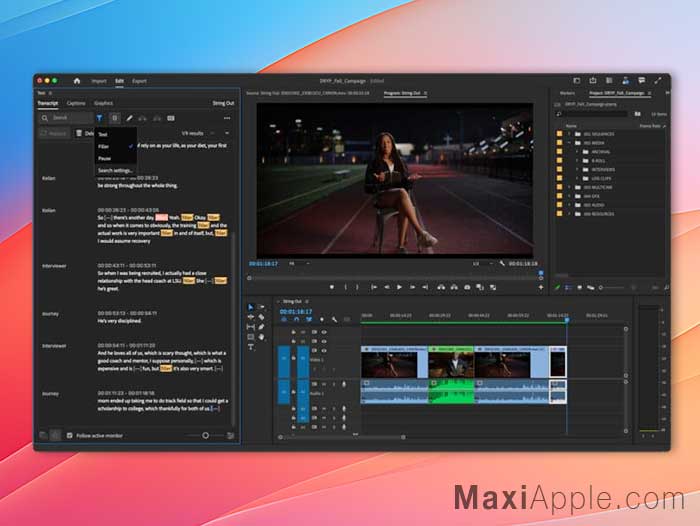This screenshot has height=526, width=700.
Task: Choose Pause in the filter menu
Action: click(x=116, y=158)
